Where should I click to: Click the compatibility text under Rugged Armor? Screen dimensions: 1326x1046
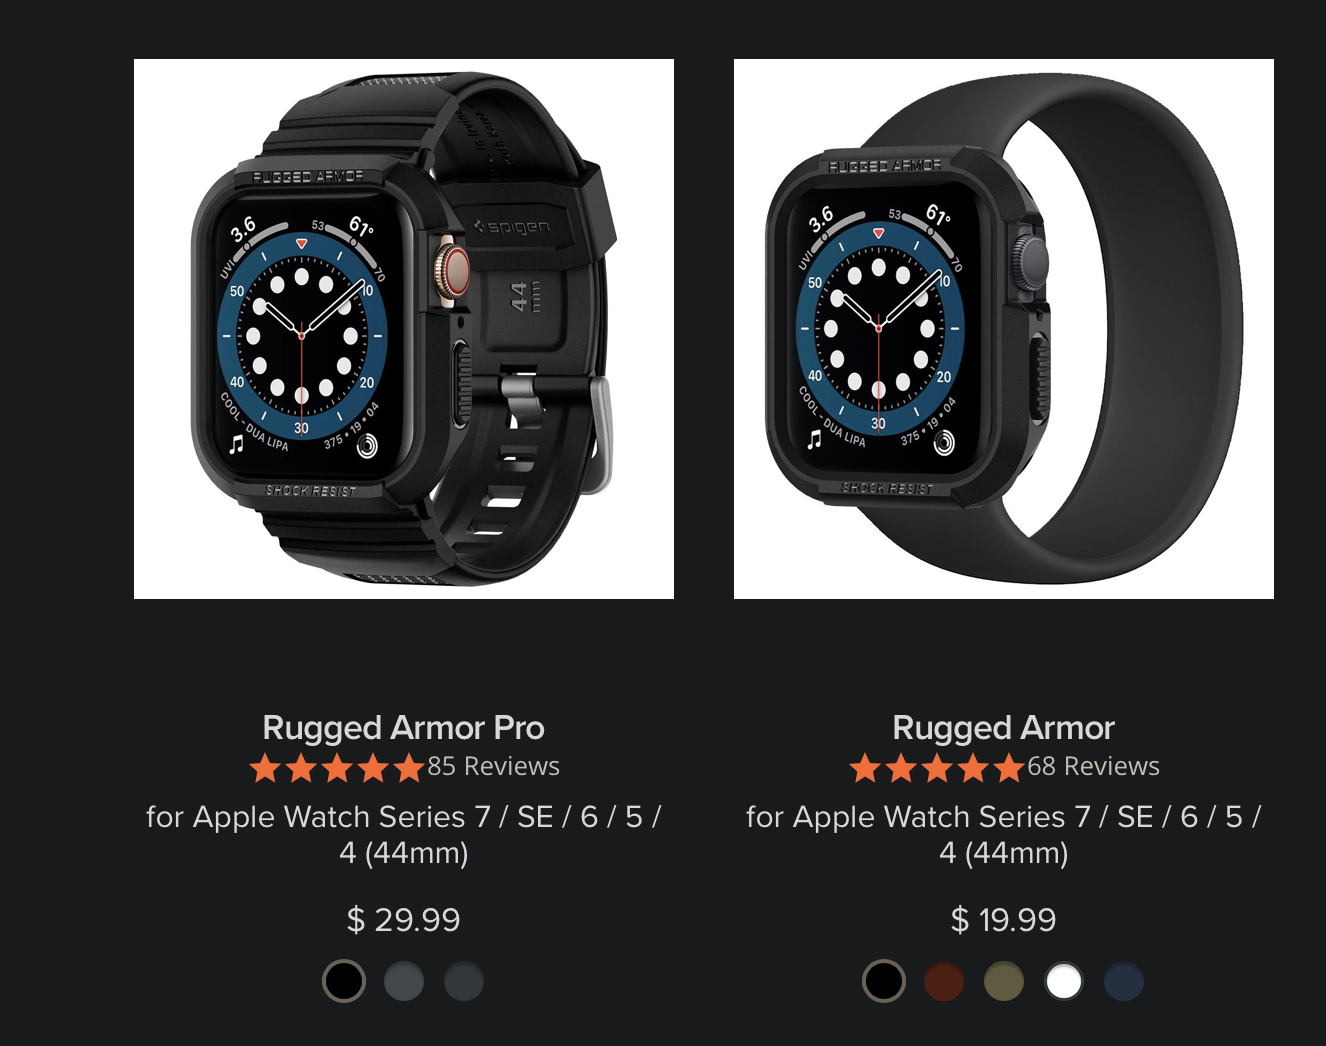[x=1004, y=835]
